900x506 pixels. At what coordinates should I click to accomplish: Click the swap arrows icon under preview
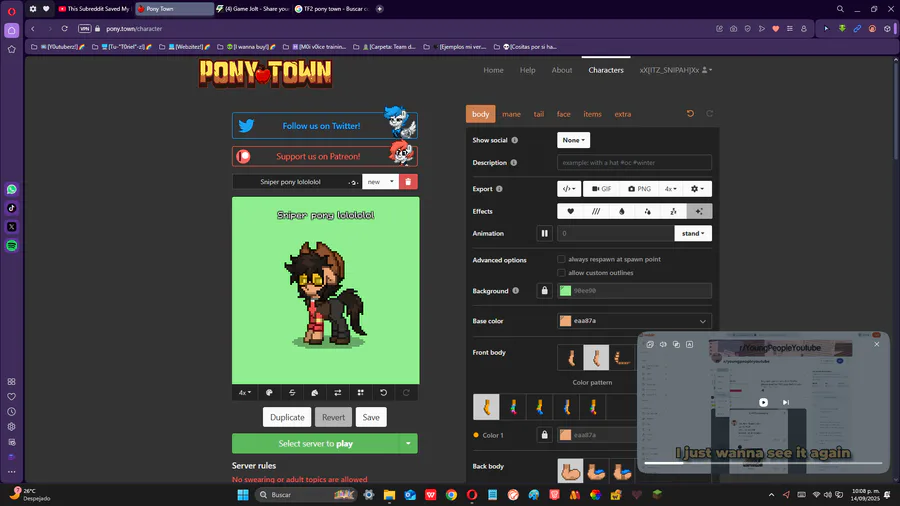tap(338, 392)
